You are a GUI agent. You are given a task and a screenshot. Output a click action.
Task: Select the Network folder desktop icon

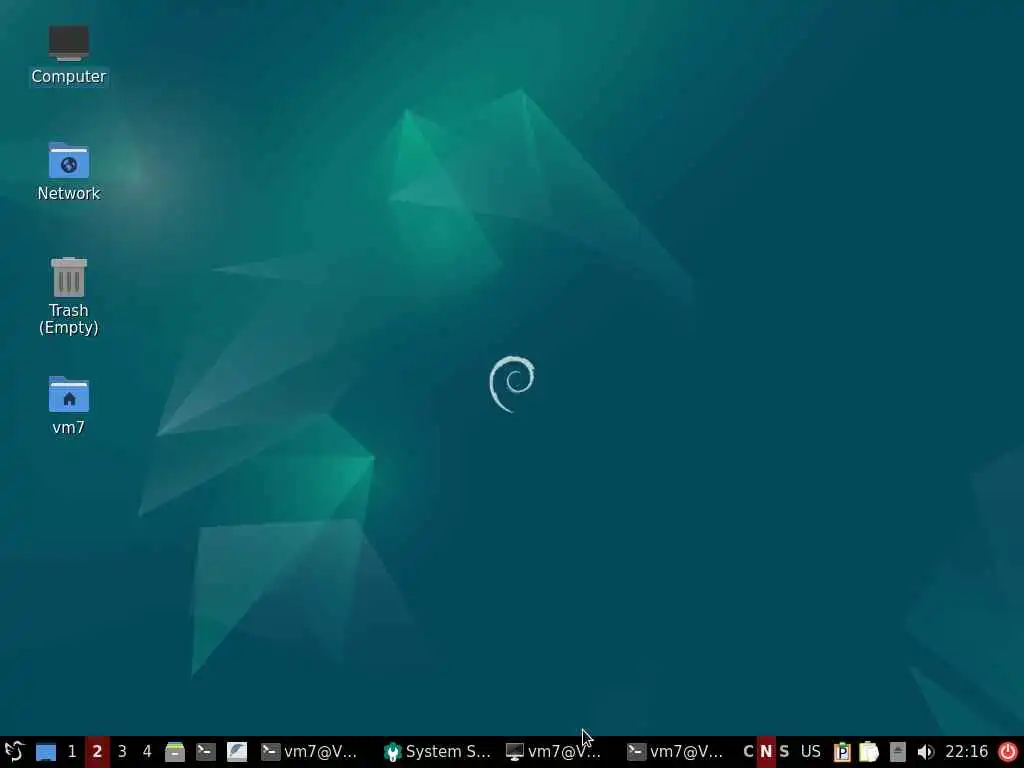69,172
